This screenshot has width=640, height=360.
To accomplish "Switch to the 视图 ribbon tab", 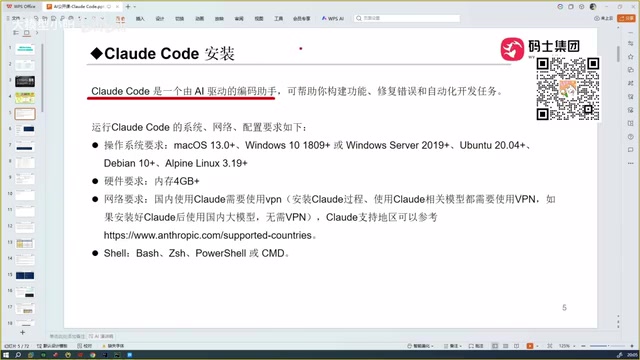I will (x=259, y=19).
